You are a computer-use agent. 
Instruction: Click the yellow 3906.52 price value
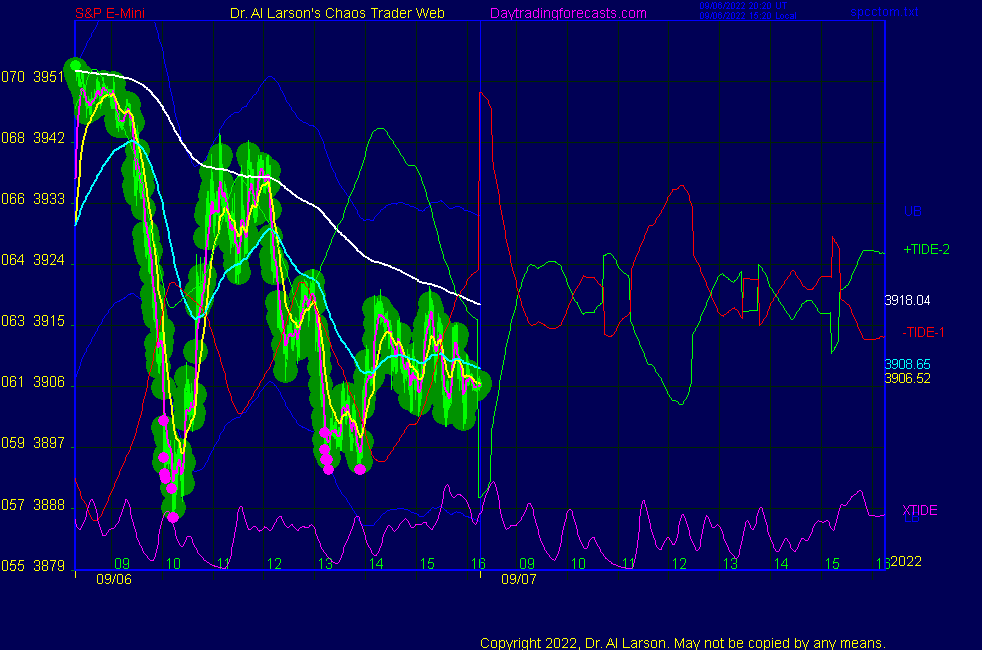coord(907,378)
